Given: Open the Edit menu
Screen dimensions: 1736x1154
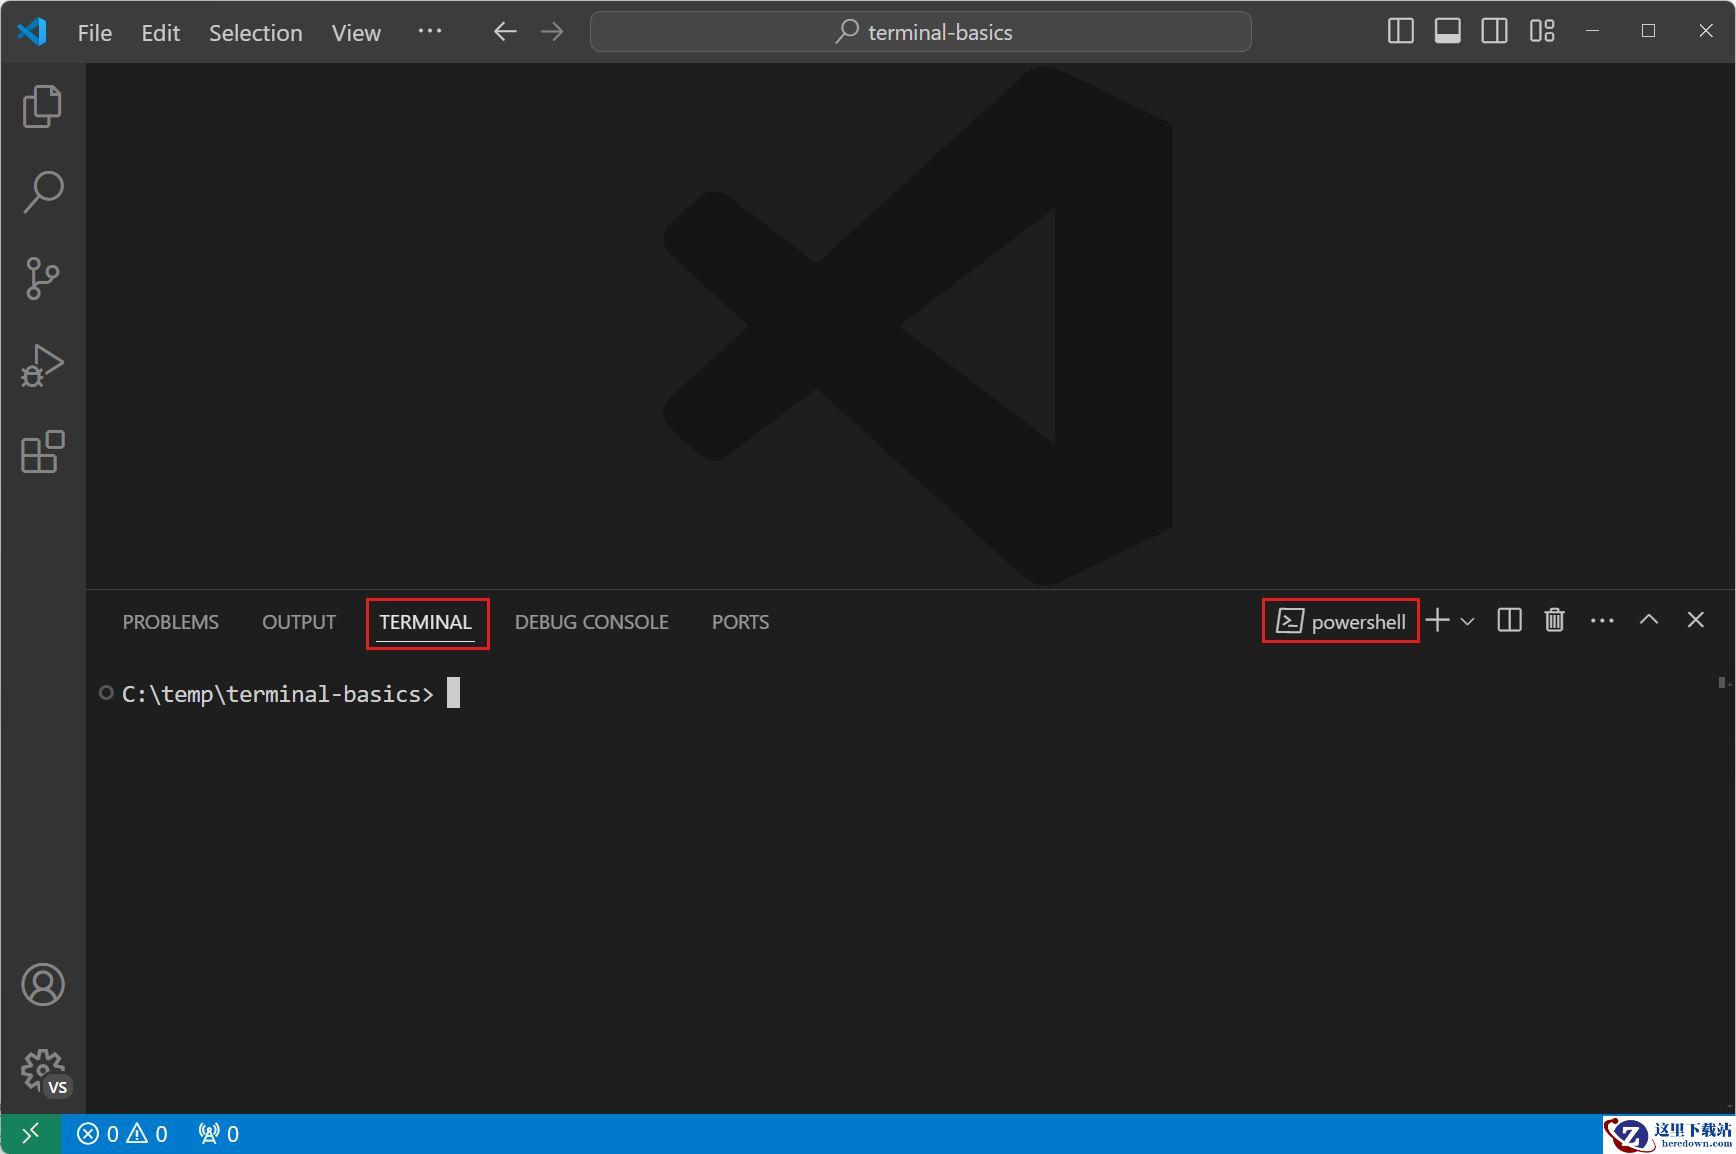Looking at the screenshot, I should [161, 33].
